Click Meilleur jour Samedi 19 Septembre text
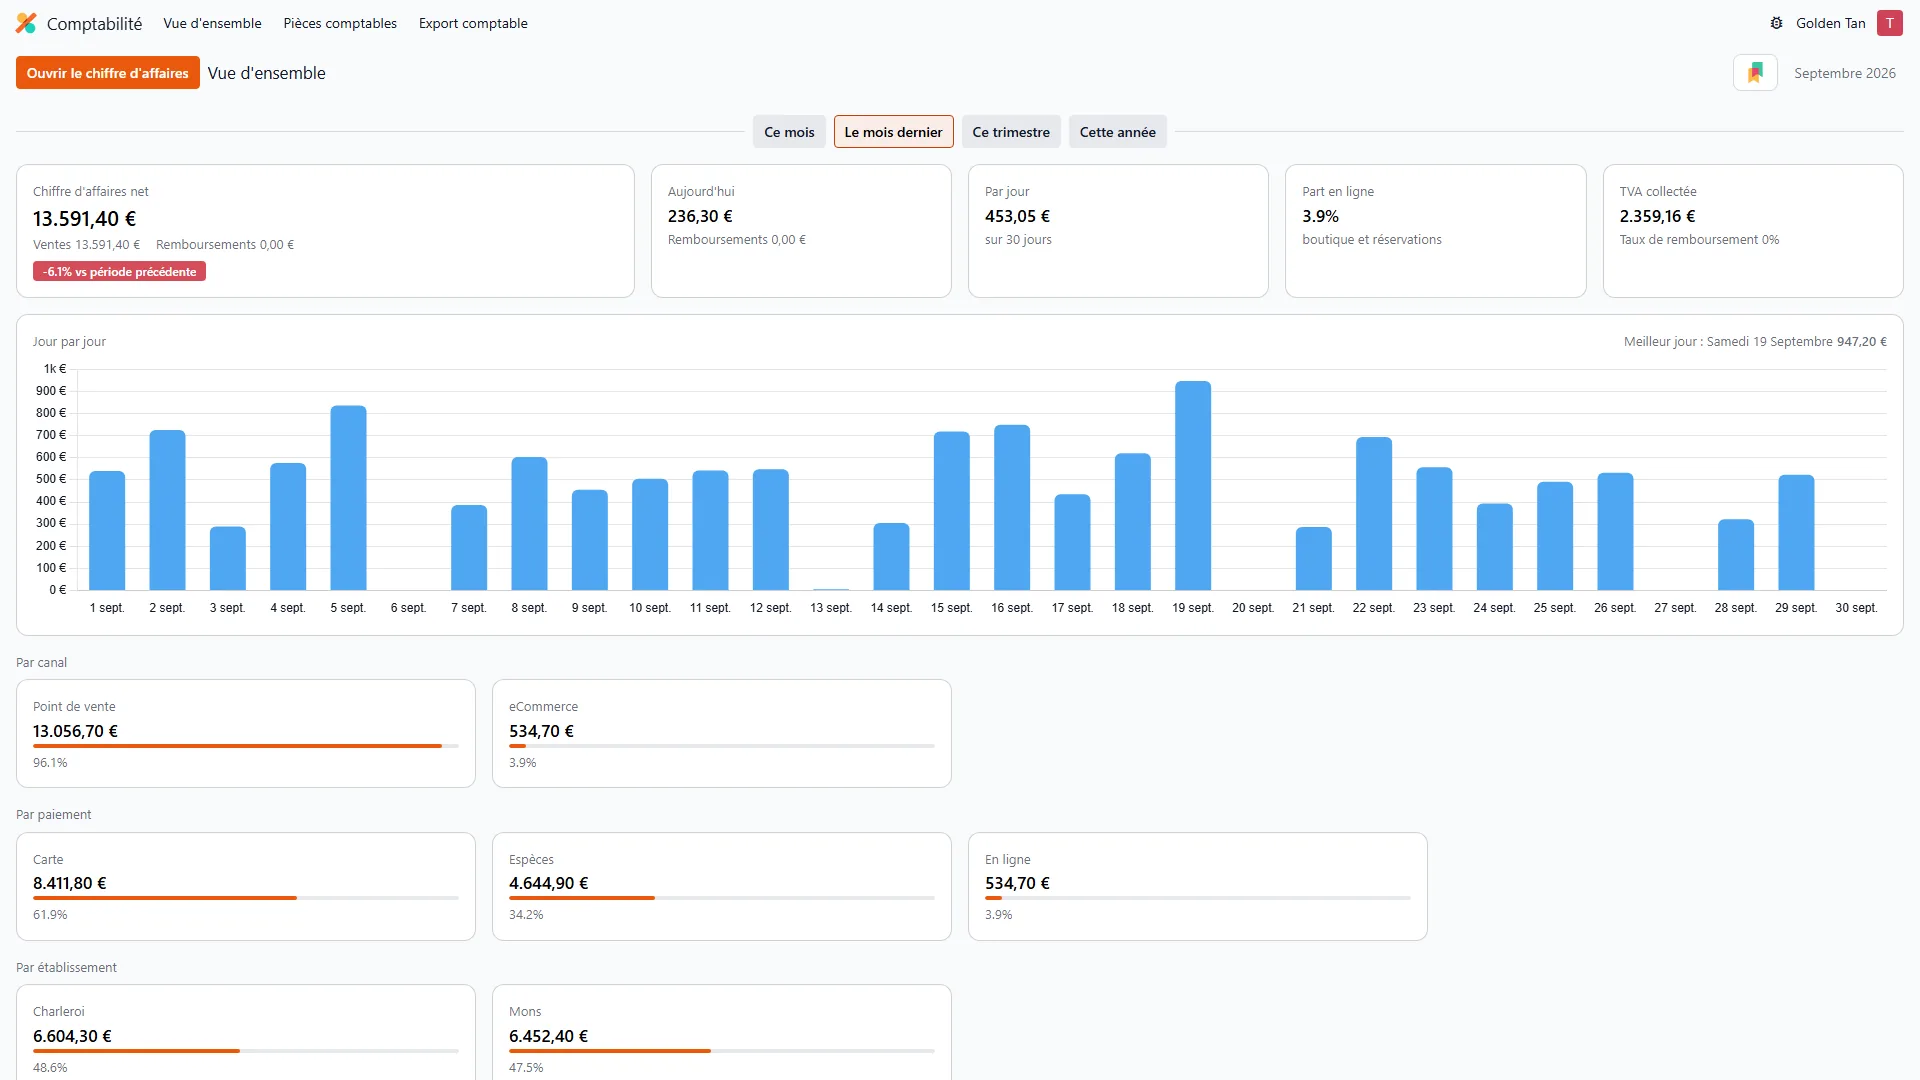This screenshot has width=1920, height=1080. [1755, 342]
